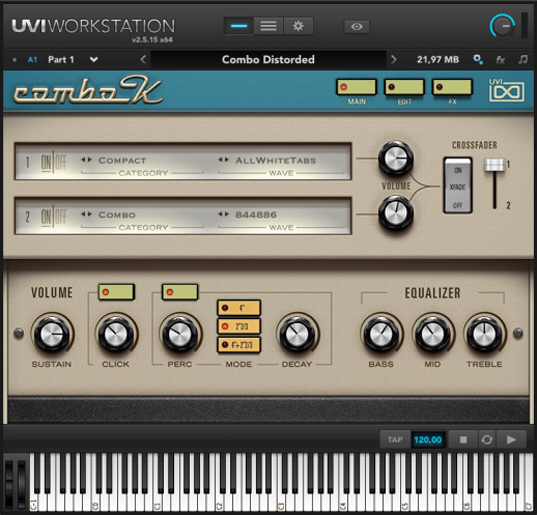Switch to the EDIT page
Image resolution: width=537 pixels, height=515 pixels.
404,87
